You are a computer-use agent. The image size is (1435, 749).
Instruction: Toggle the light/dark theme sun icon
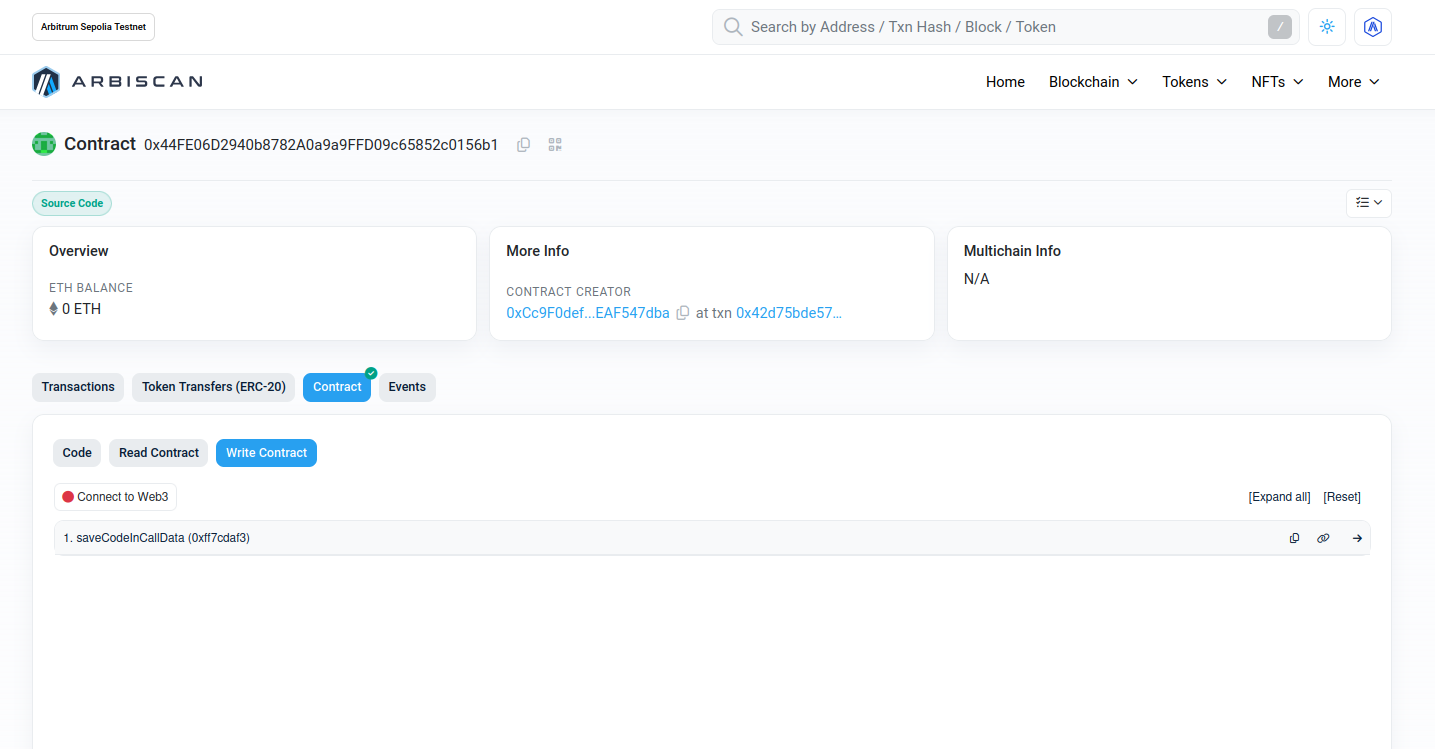1327,27
